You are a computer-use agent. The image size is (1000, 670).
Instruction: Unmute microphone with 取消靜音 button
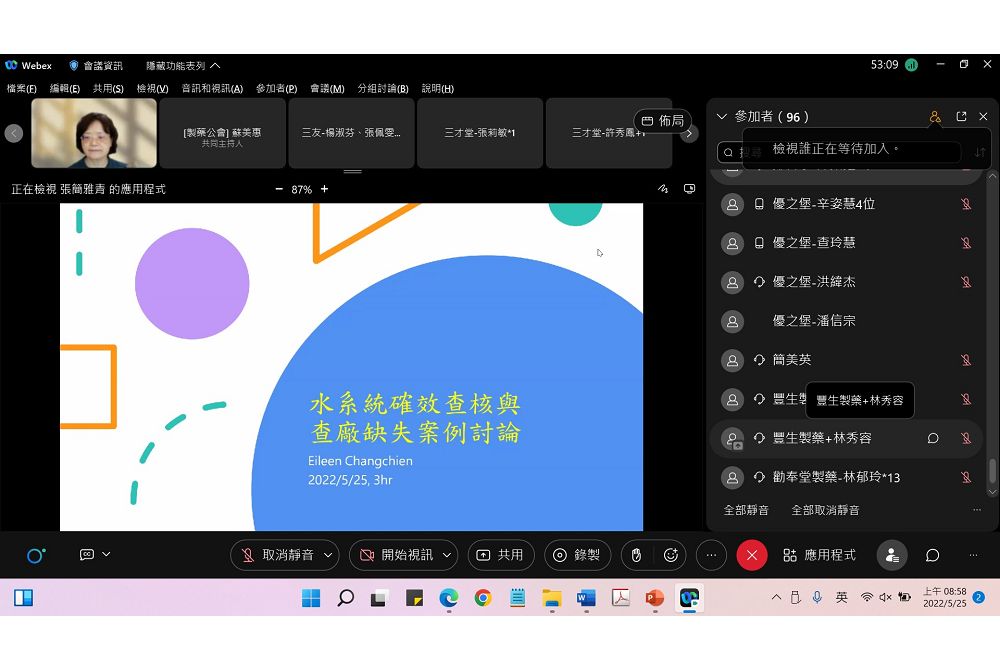[279, 555]
